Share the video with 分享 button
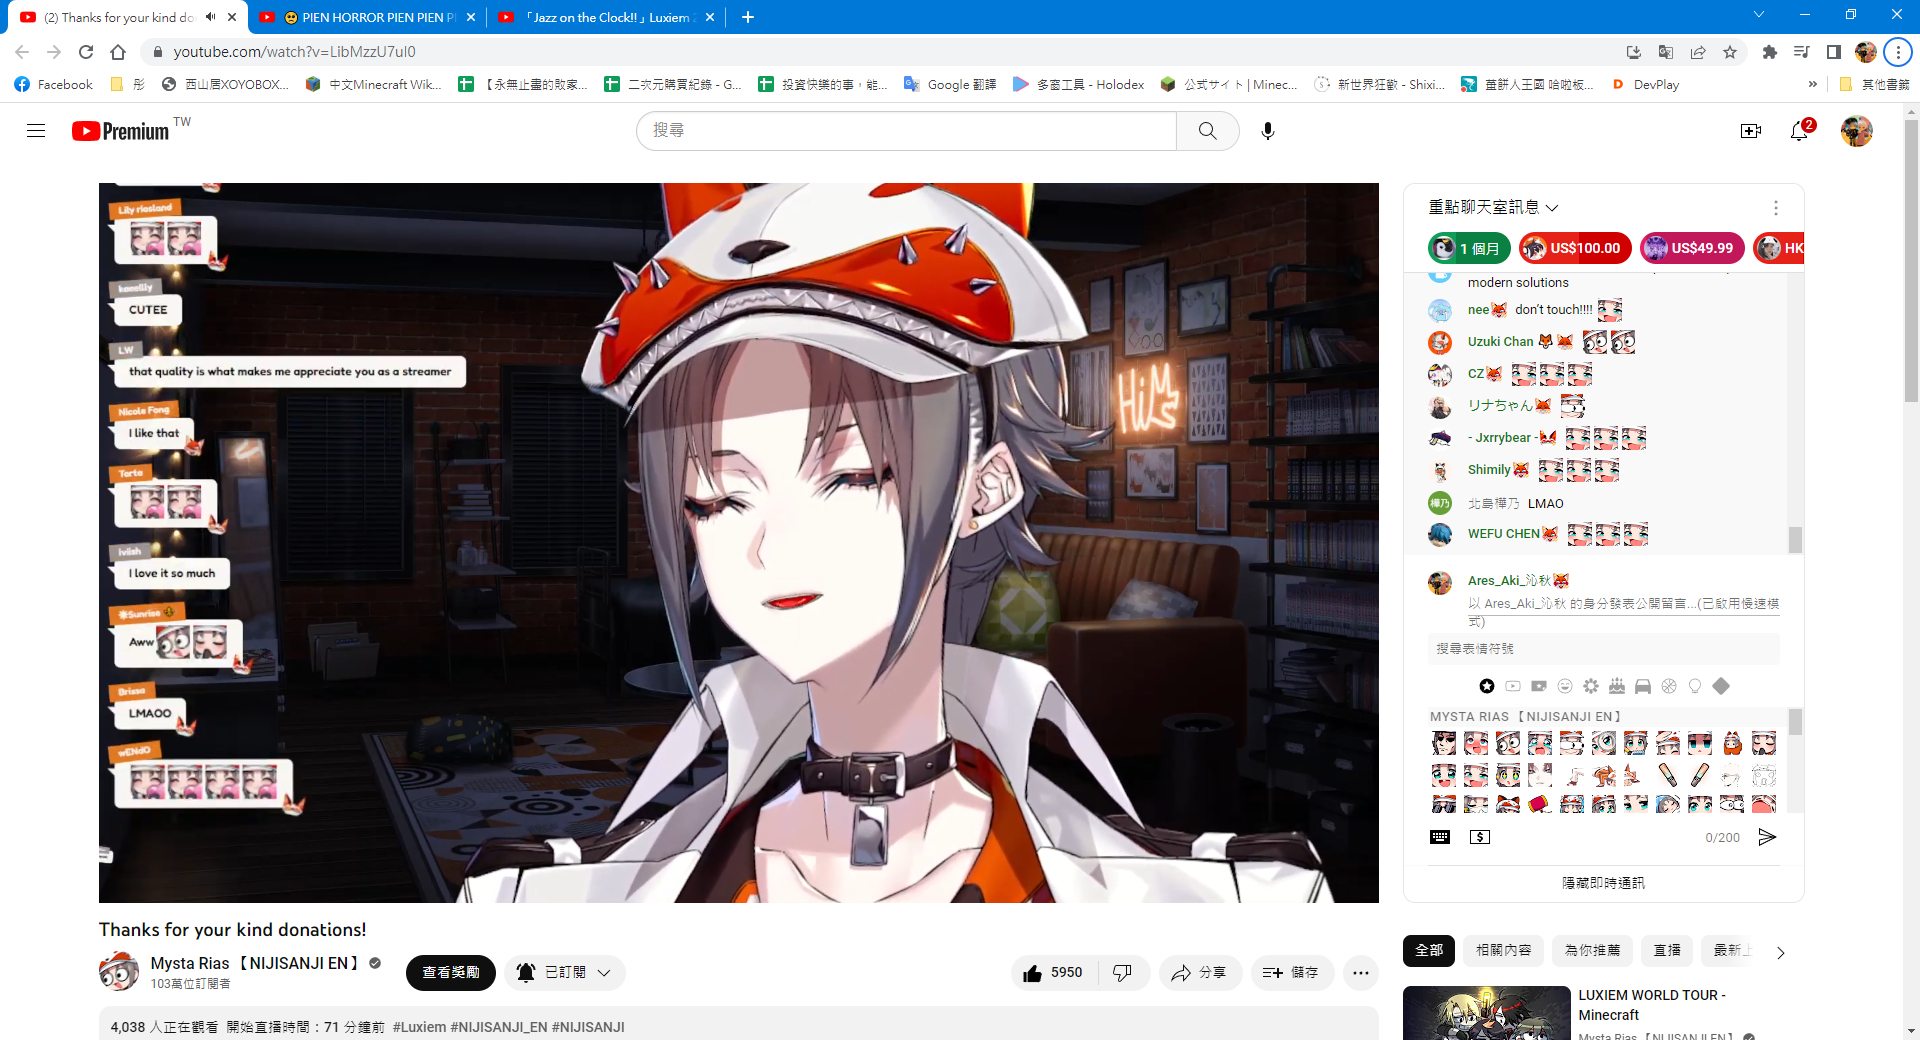The image size is (1920, 1040). pos(1199,972)
